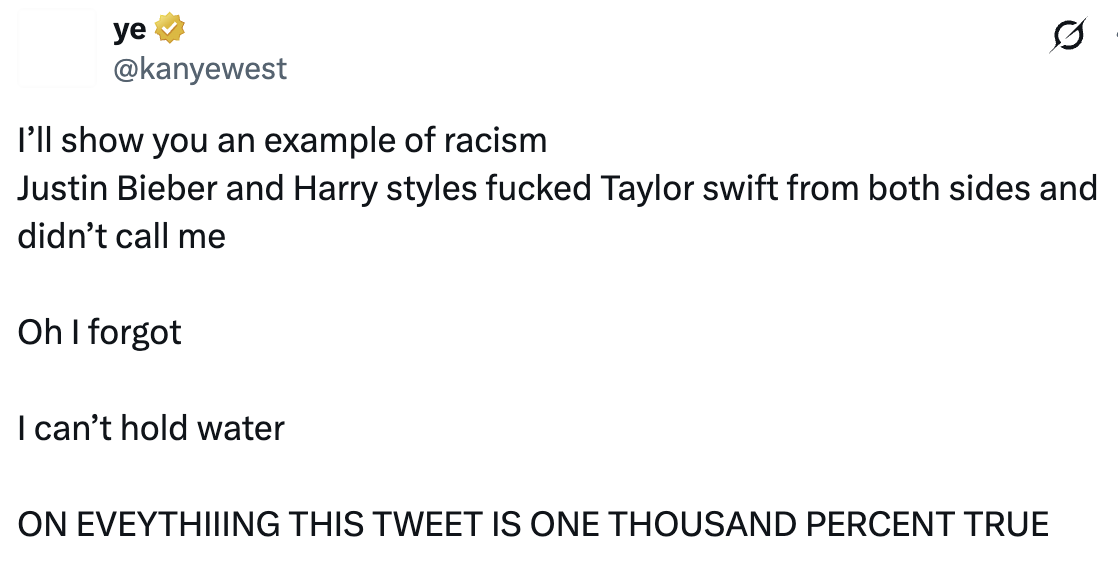Click the phrase "from both sides and"
The height and width of the screenshot is (566, 1118).
[x=935, y=188]
